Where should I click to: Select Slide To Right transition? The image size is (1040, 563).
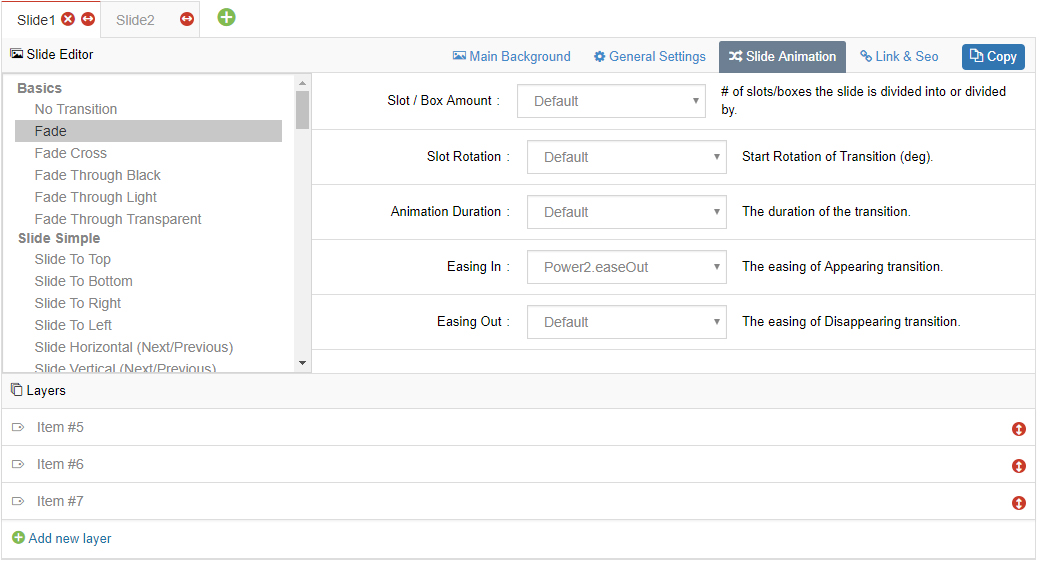point(78,303)
